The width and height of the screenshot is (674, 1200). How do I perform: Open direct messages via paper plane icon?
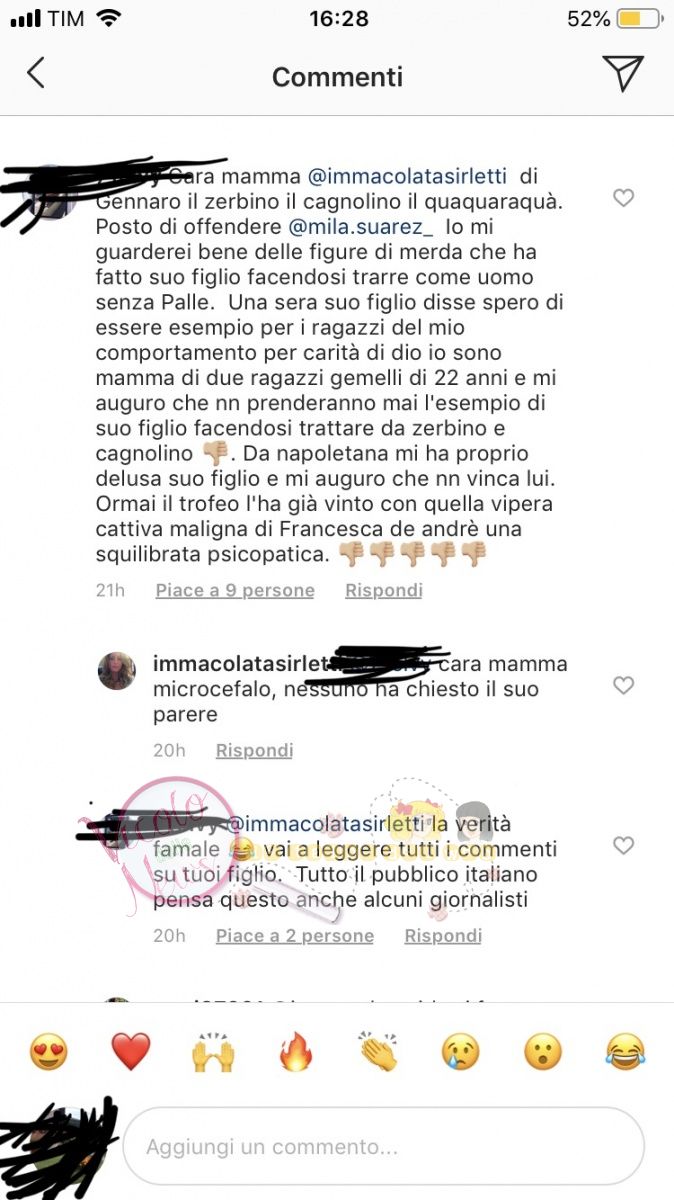pyautogui.click(x=622, y=73)
